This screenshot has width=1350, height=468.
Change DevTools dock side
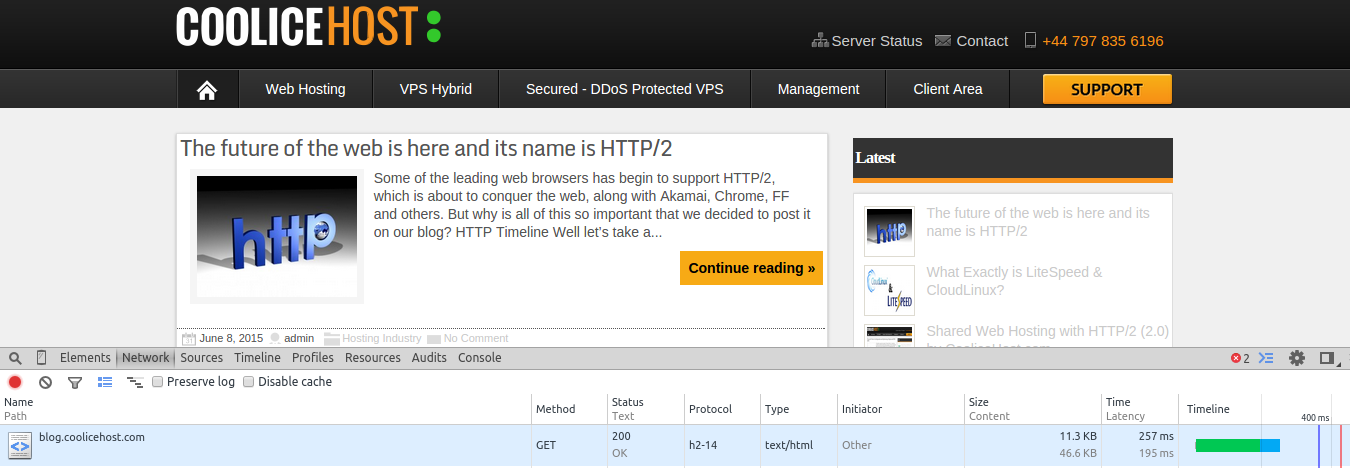tap(1328, 358)
